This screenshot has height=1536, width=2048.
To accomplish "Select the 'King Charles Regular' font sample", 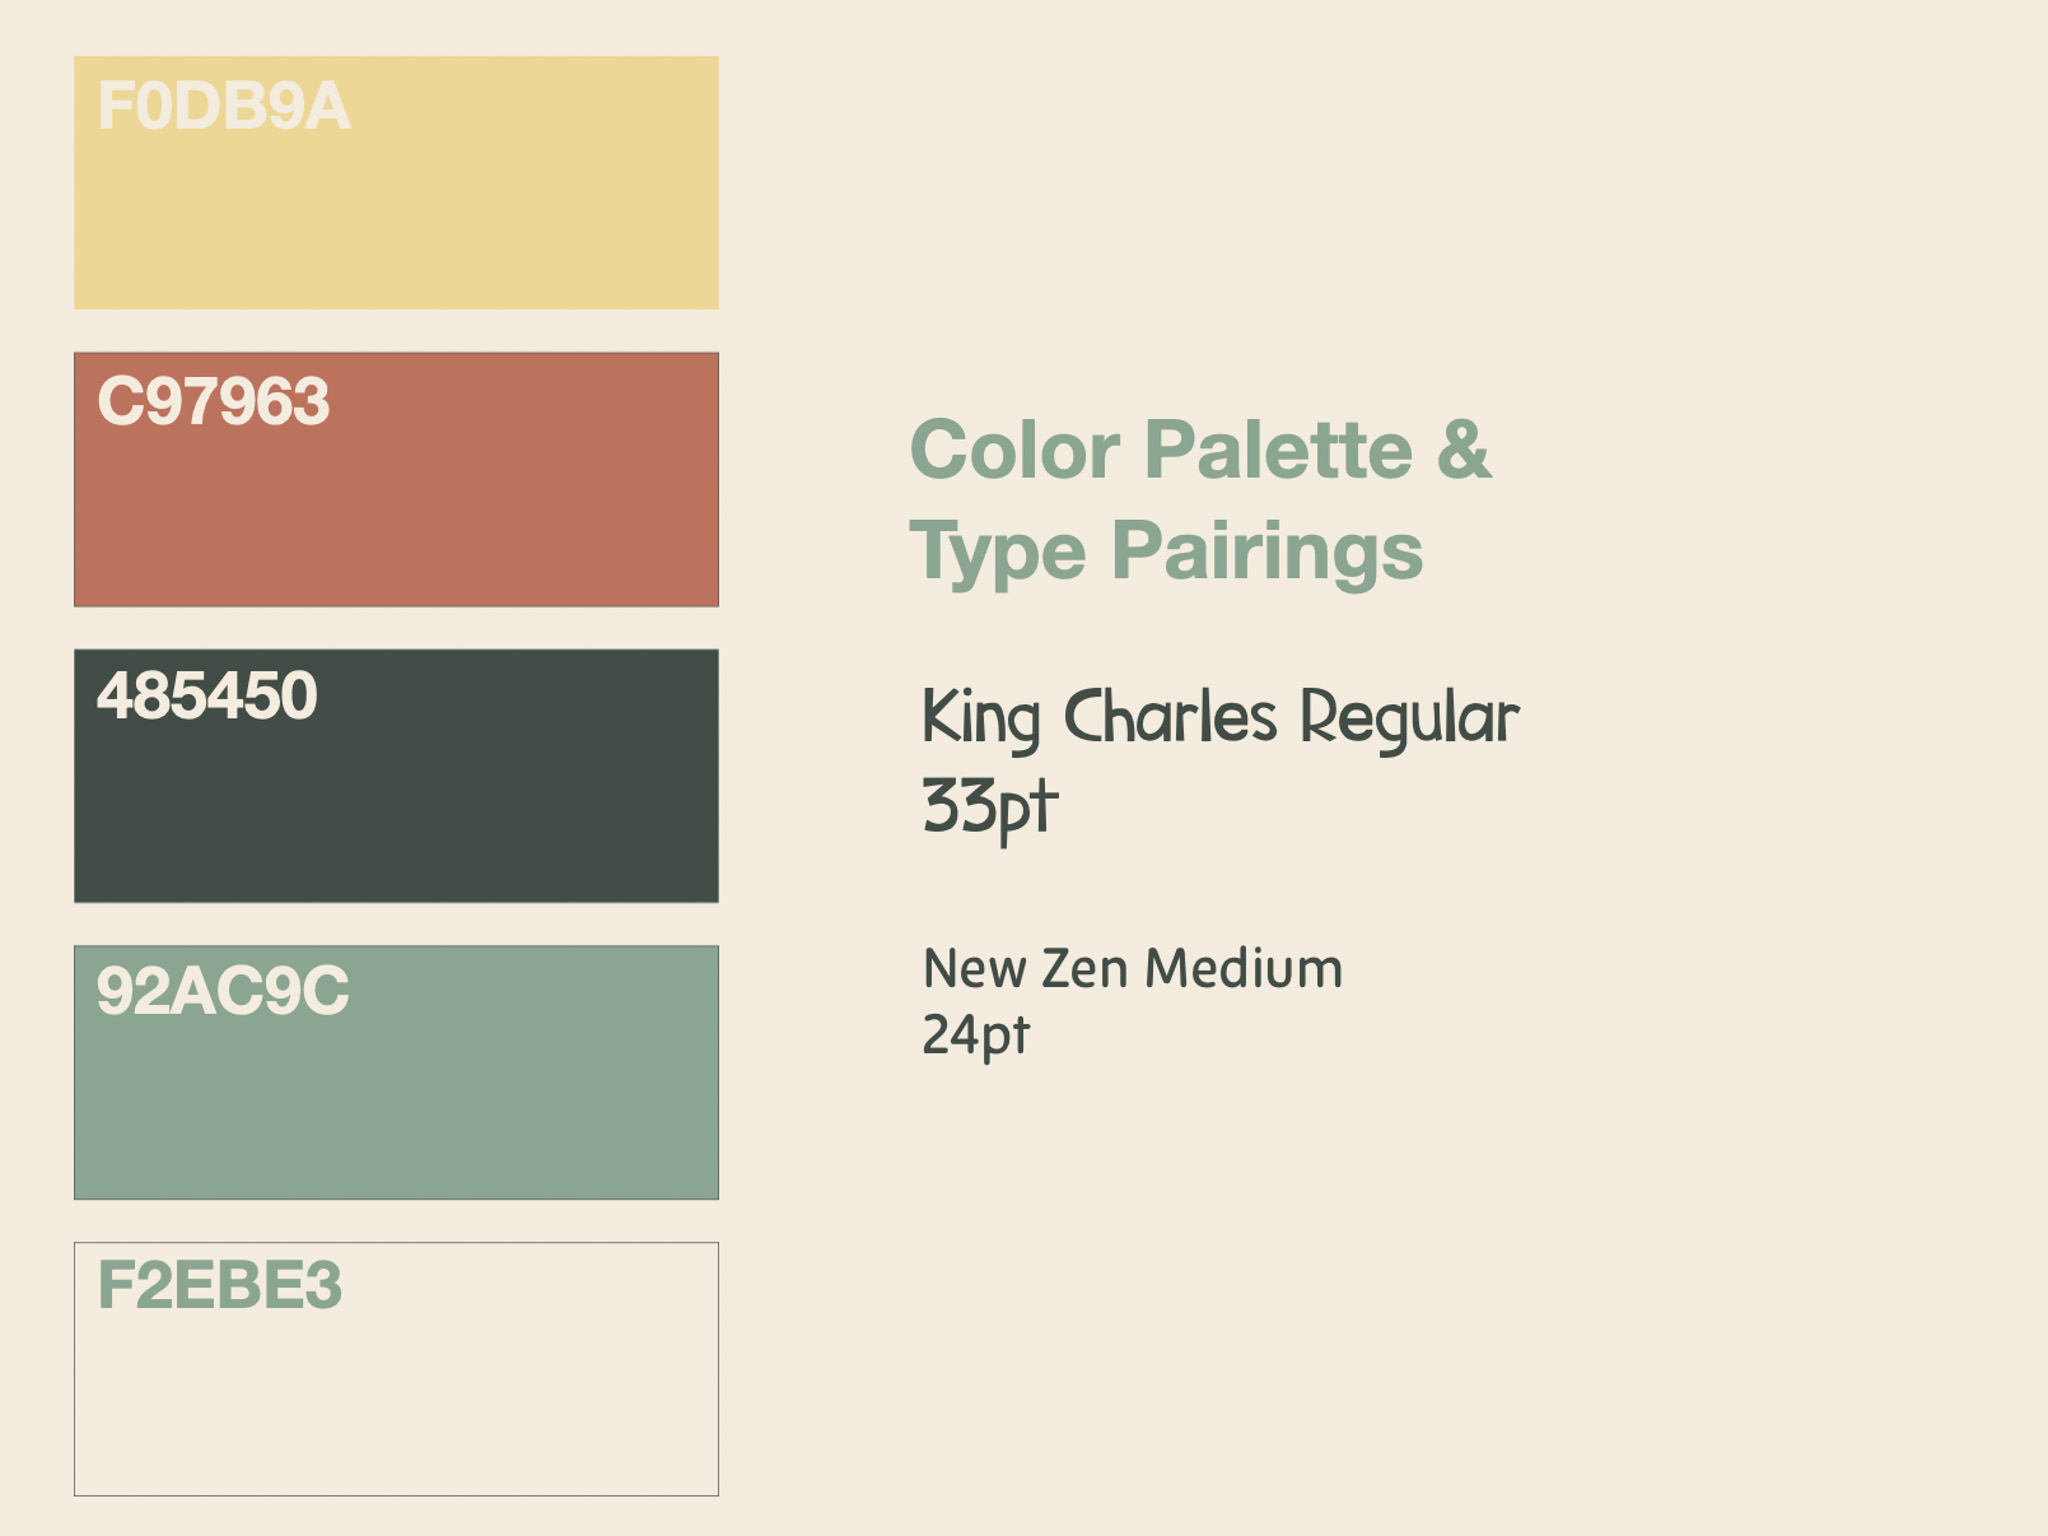I will click(1221, 719).
